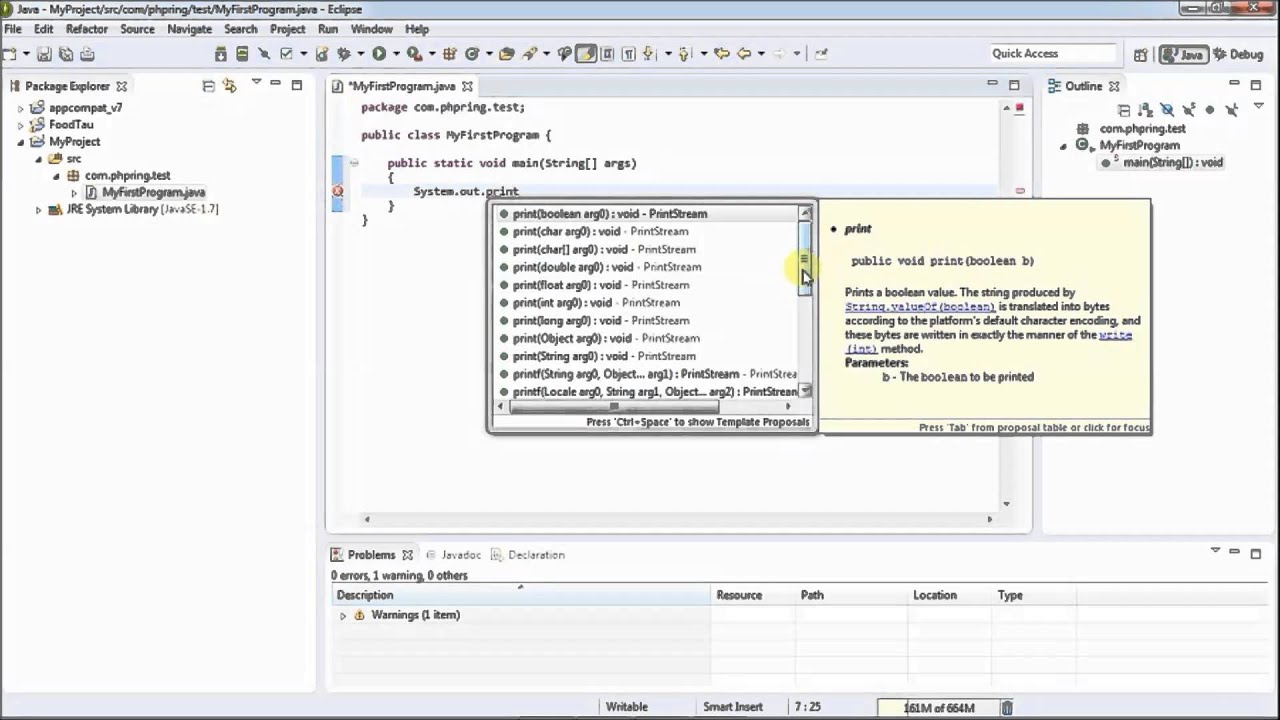Screen dimensions: 1280x720
Task: Switch to the Javadoc tab
Action: 453,554
